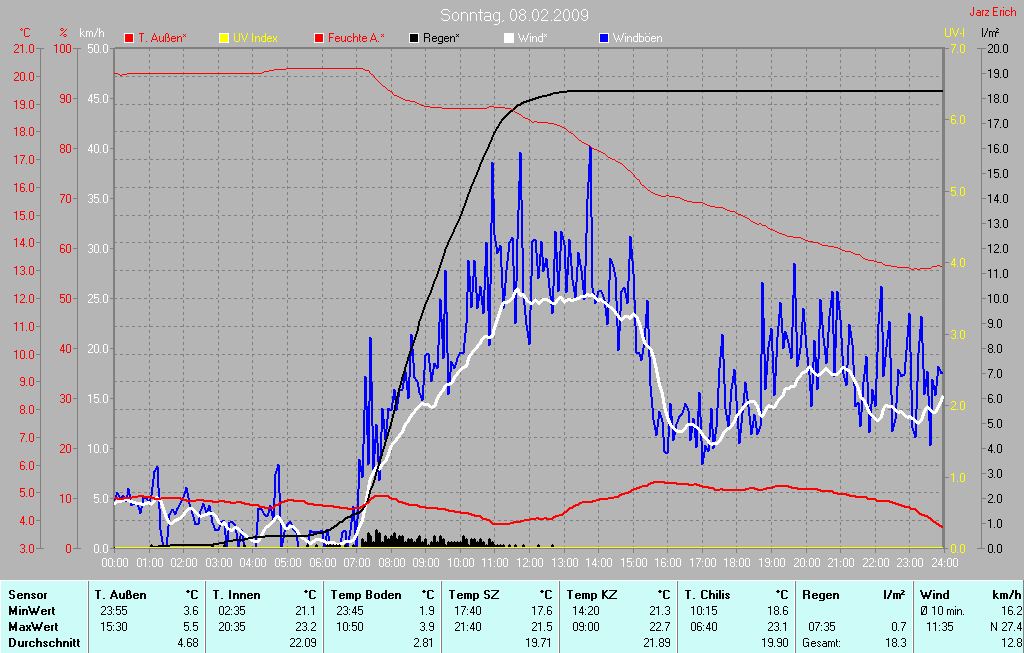Click the blue Windböen legend swatch
The height and width of the screenshot is (653, 1024).
[x=604, y=38]
